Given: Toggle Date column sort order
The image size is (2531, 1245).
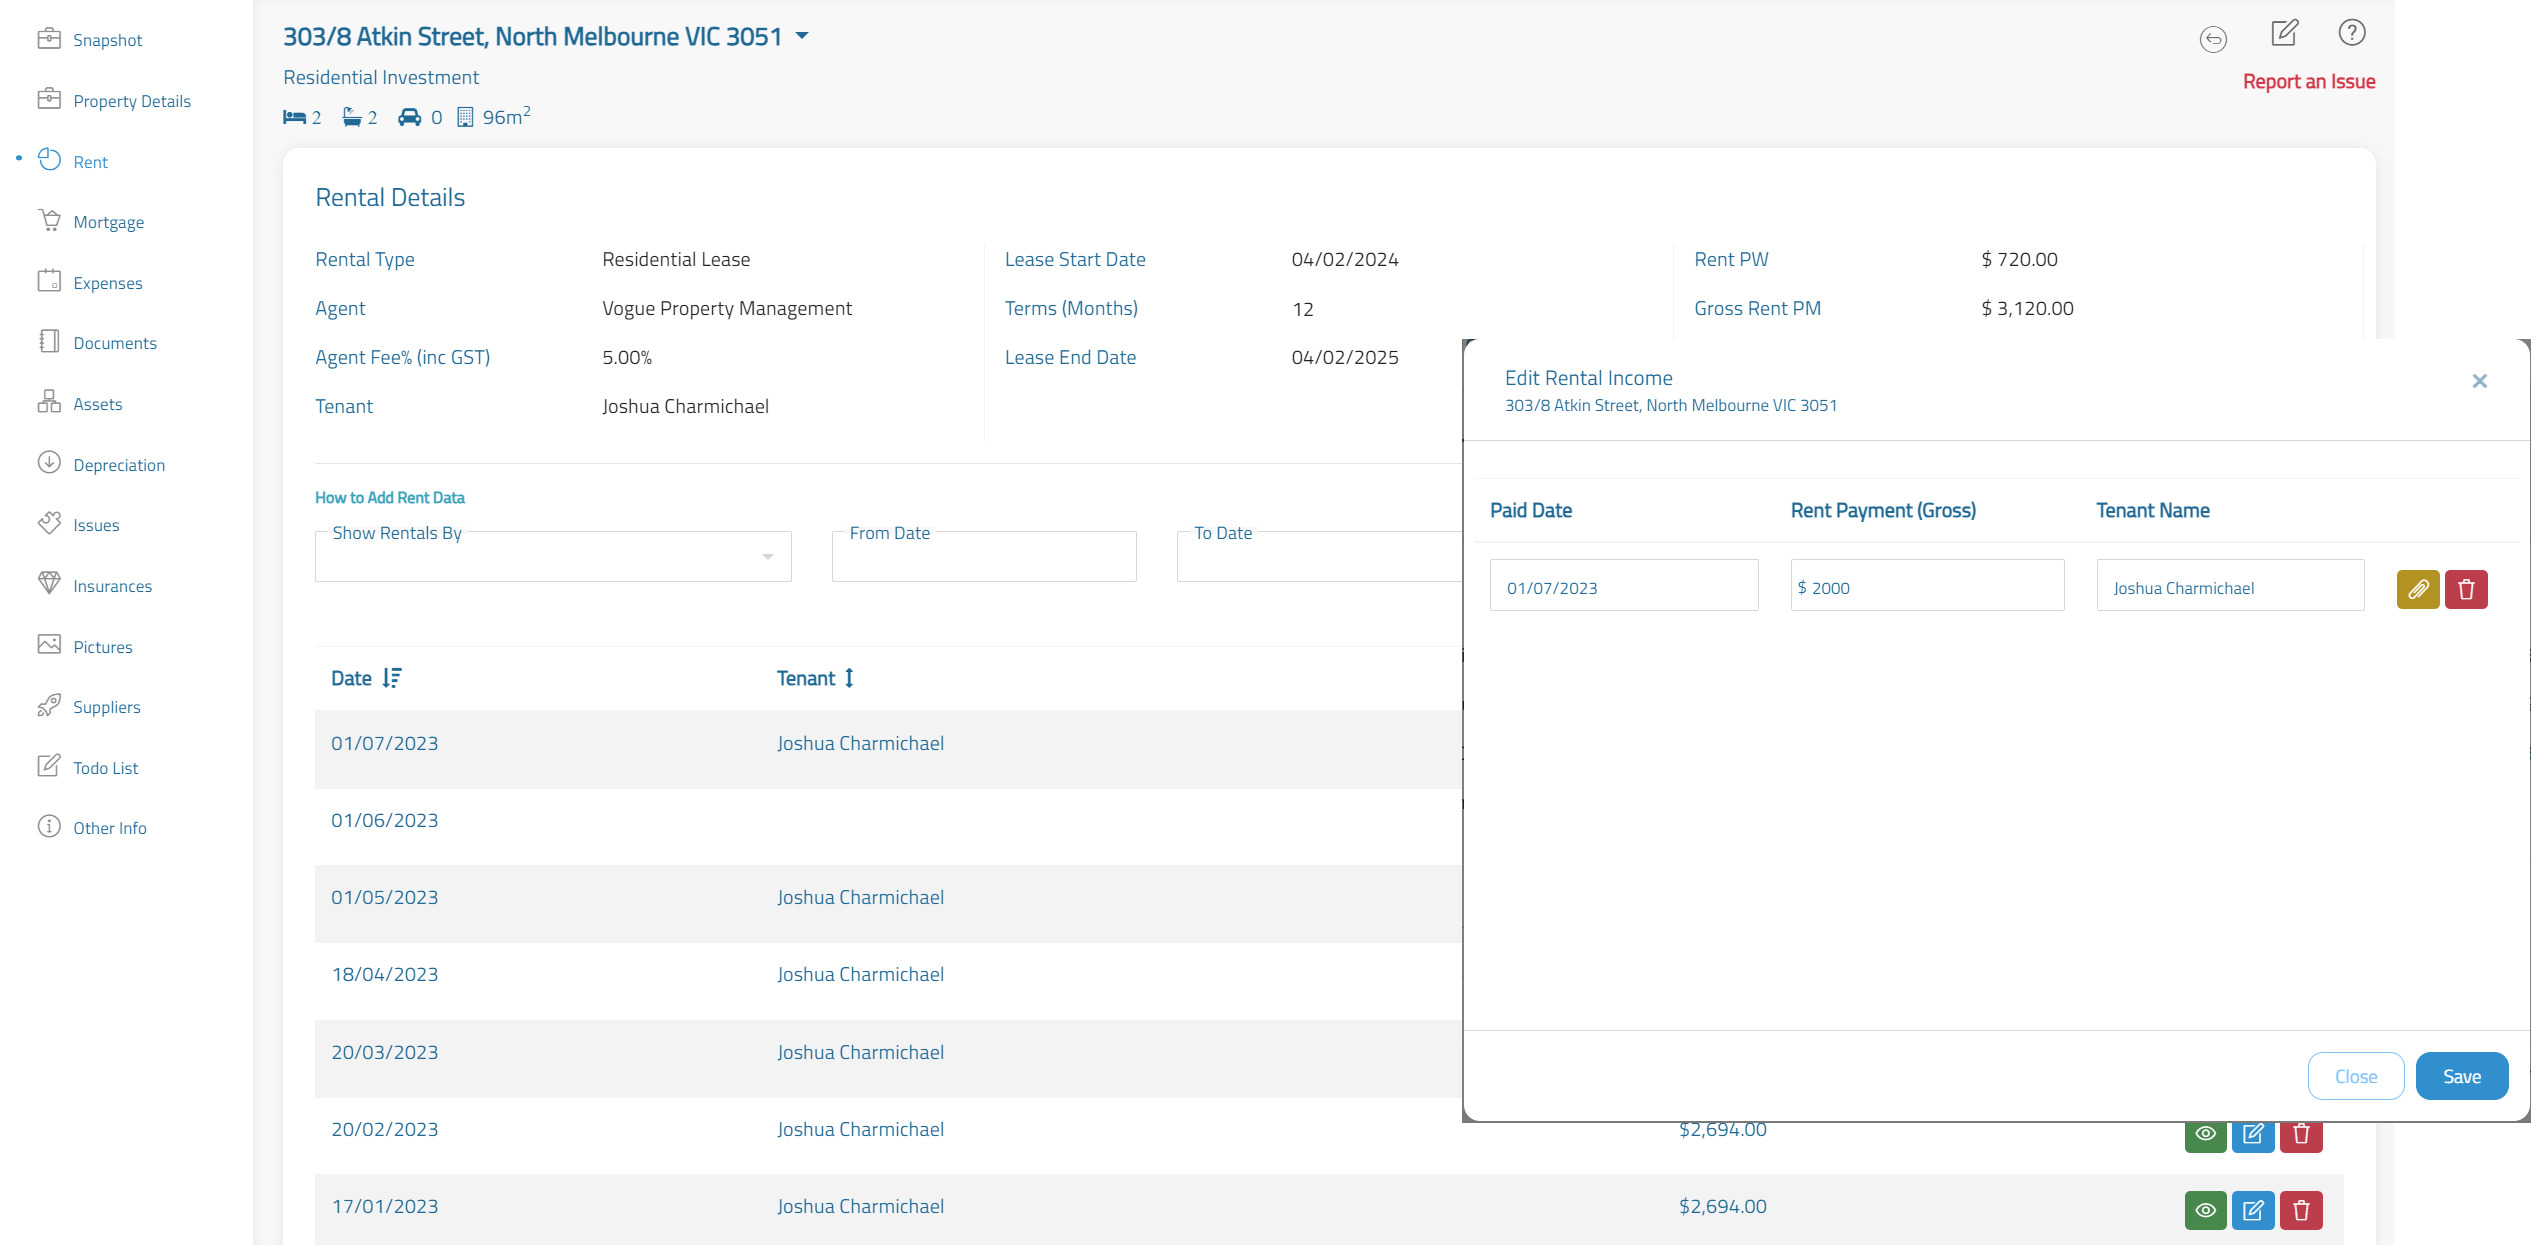Looking at the screenshot, I should (391, 678).
